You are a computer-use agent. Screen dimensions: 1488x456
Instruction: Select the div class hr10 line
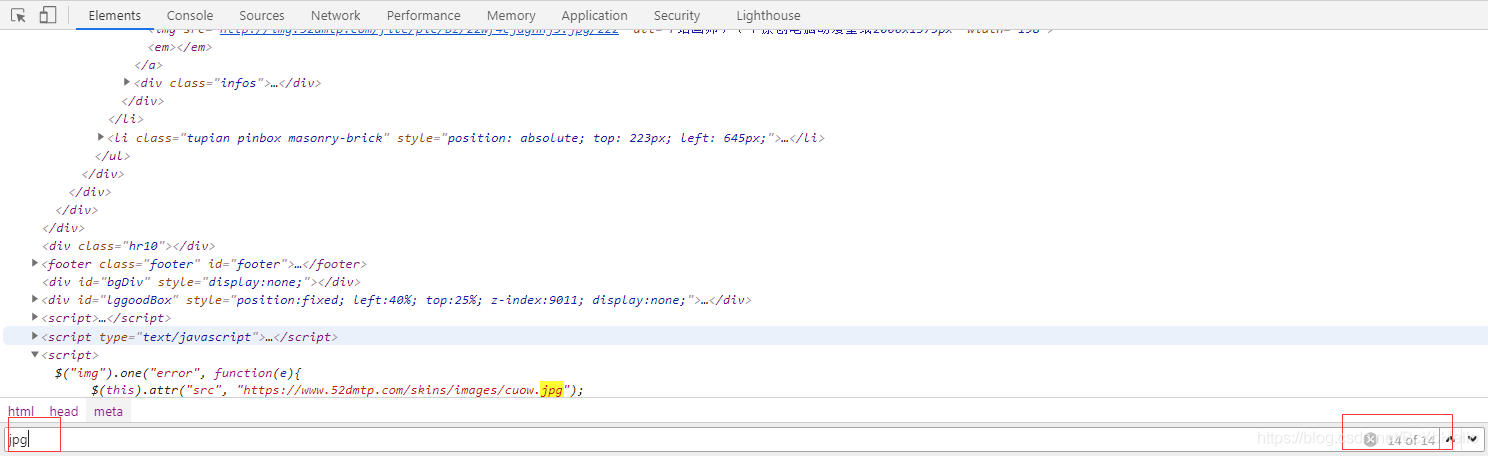[x=128, y=246]
